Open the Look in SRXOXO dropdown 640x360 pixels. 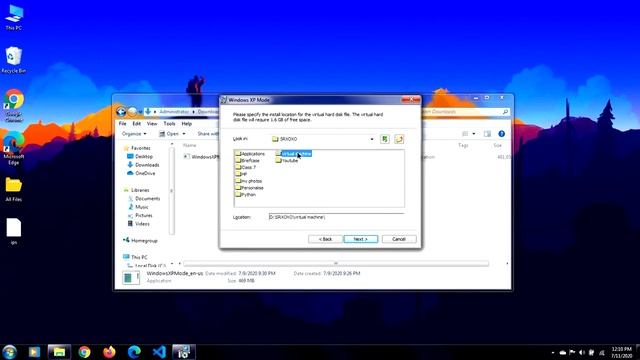coord(372,139)
